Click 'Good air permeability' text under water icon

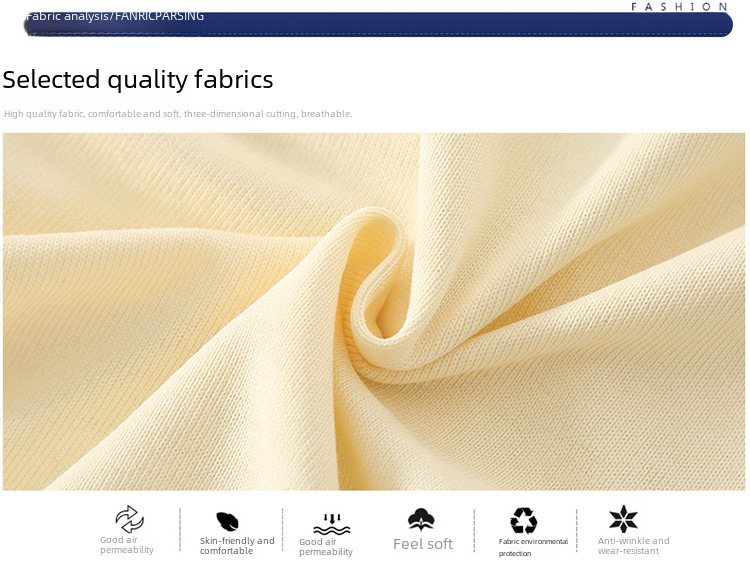point(326,547)
